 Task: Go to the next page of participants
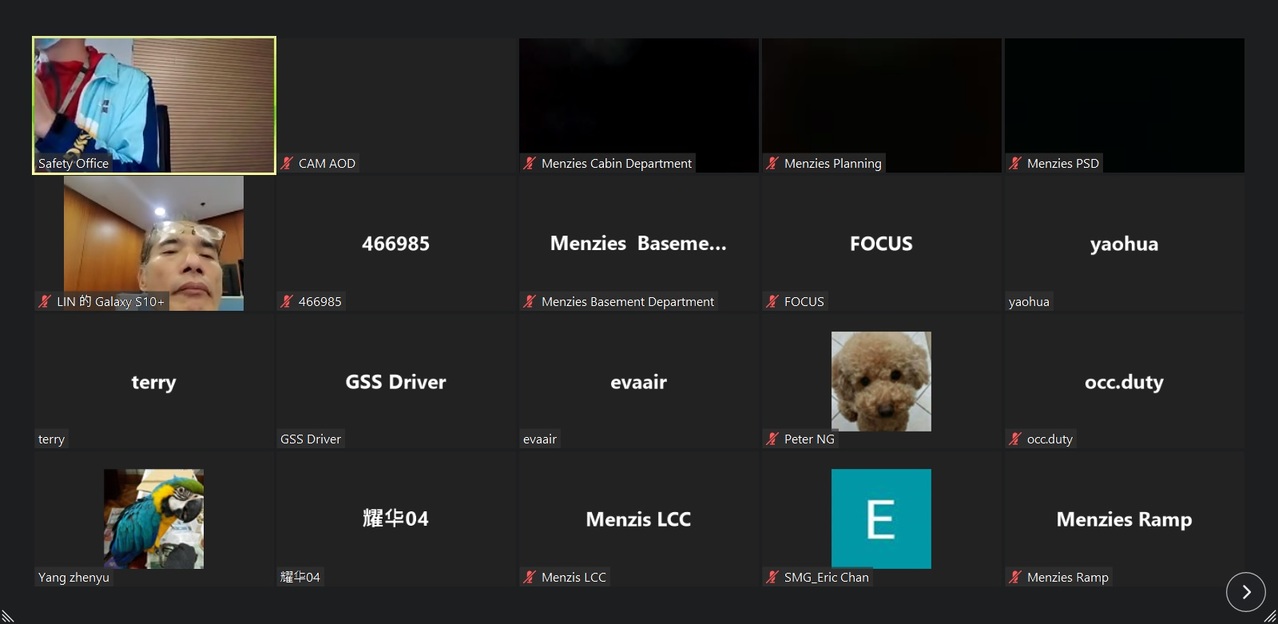(x=1245, y=592)
